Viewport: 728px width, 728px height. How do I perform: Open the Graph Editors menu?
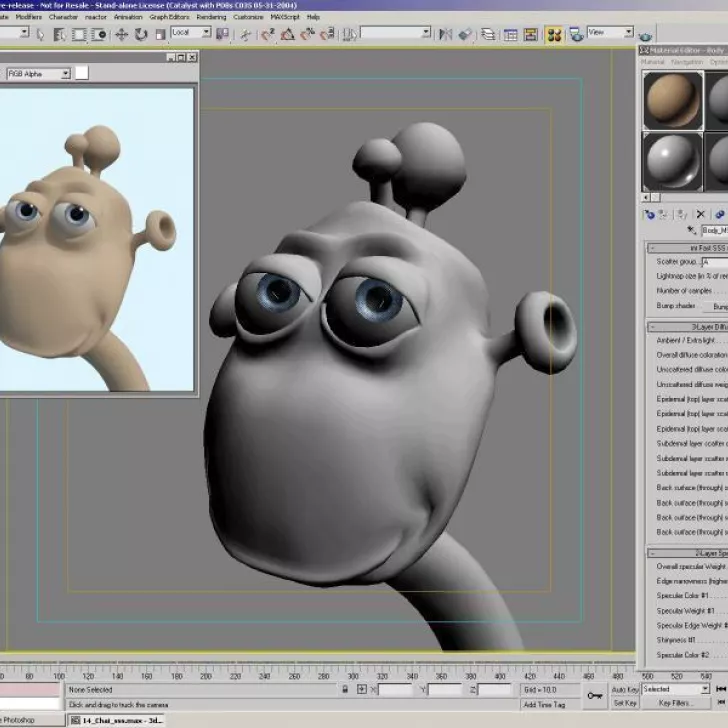169,17
